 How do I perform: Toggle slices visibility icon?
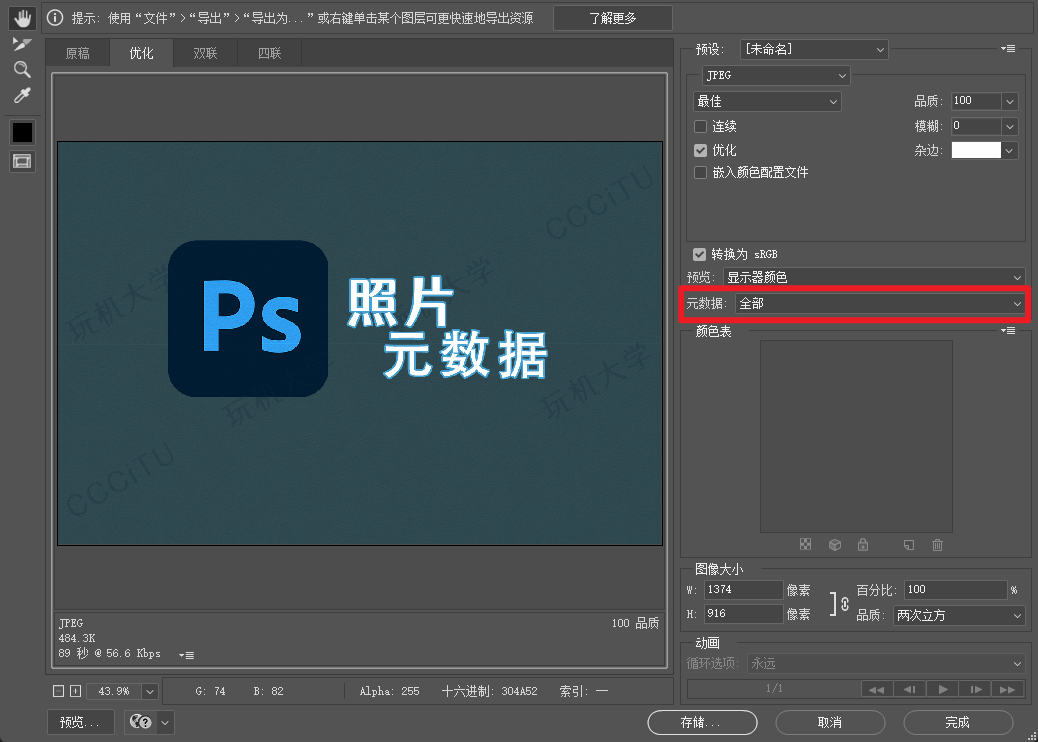coord(22,161)
